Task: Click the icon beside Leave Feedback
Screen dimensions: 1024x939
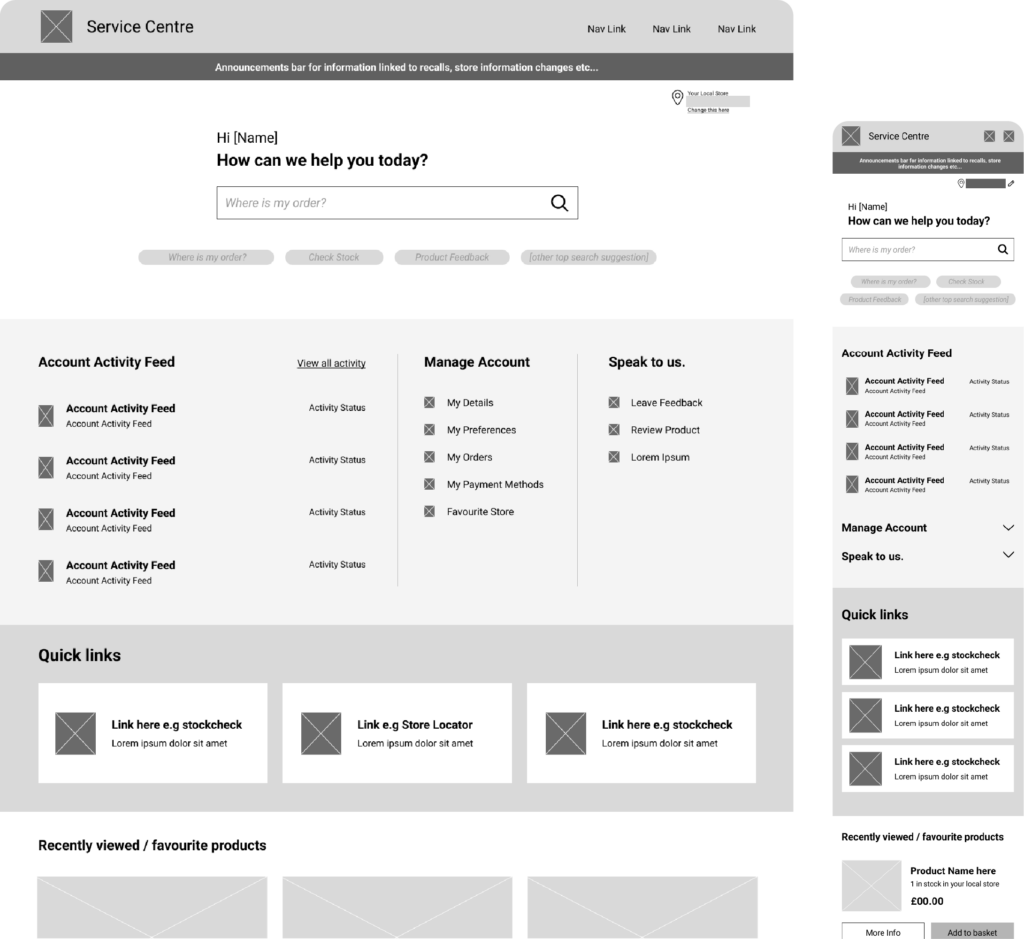Action: [614, 403]
